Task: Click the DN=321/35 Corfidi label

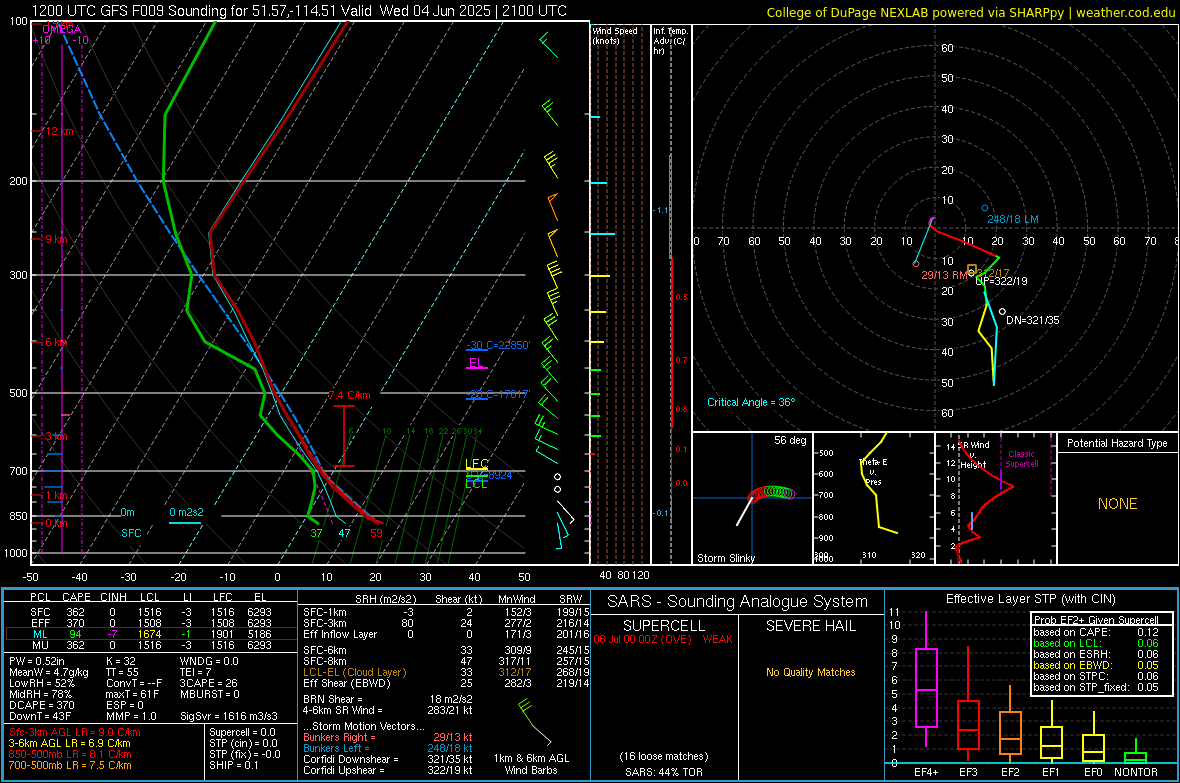Action: coord(1032,320)
